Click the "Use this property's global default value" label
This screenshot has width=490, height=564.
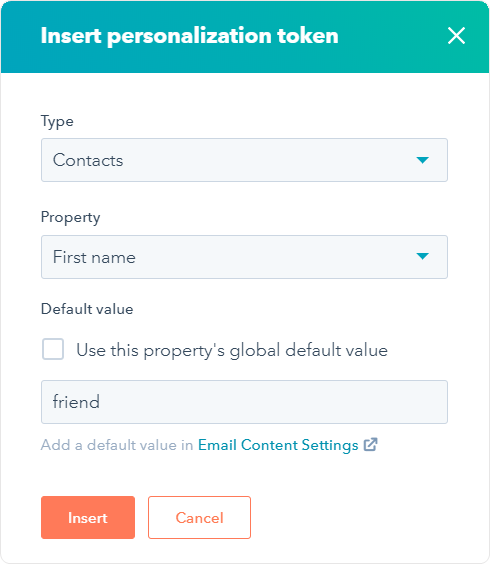(x=232, y=350)
